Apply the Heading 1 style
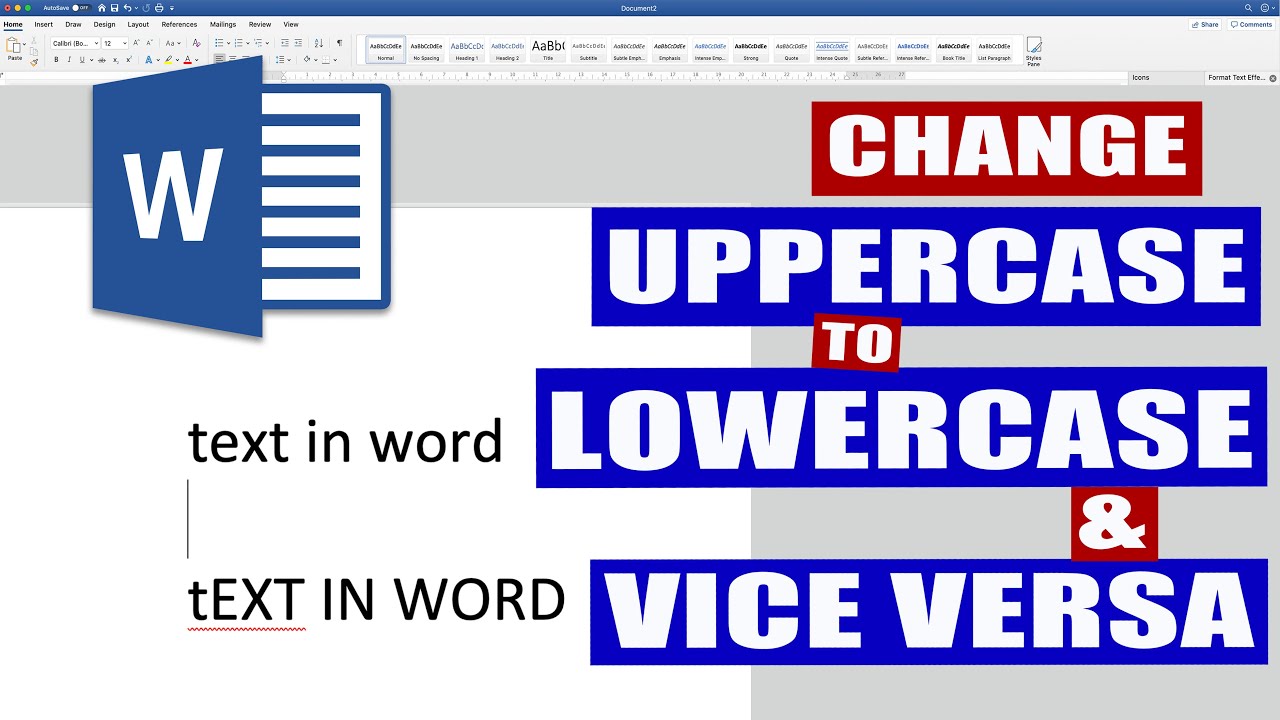 [x=467, y=50]
